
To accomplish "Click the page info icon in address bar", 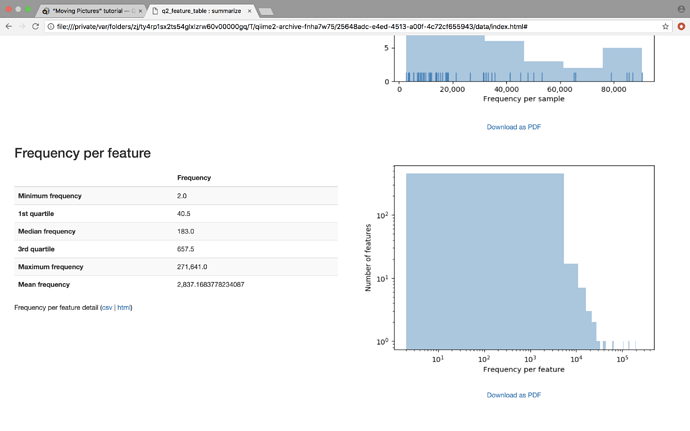I will click(x=51, y=27).
